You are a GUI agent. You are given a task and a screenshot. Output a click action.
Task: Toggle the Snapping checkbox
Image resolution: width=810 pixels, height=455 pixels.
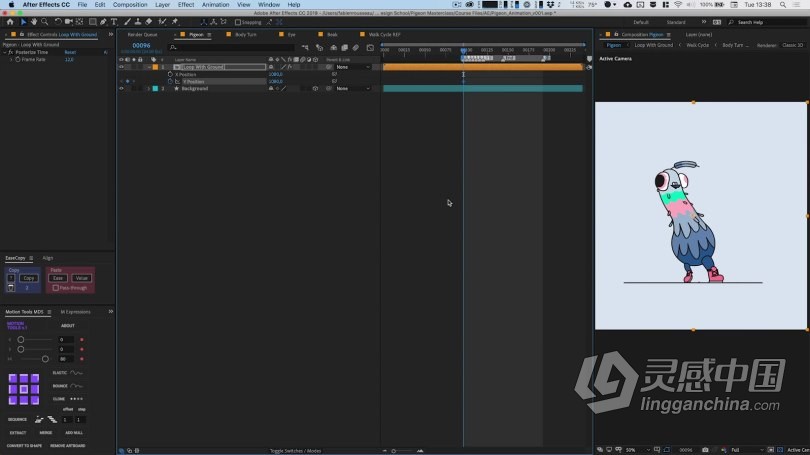click(x=238, y=22)
